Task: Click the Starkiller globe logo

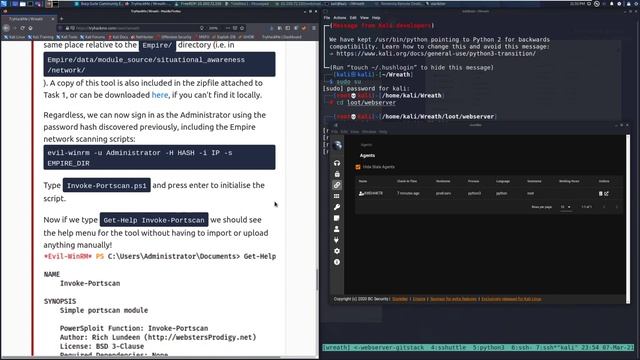Action: (337, 145)
